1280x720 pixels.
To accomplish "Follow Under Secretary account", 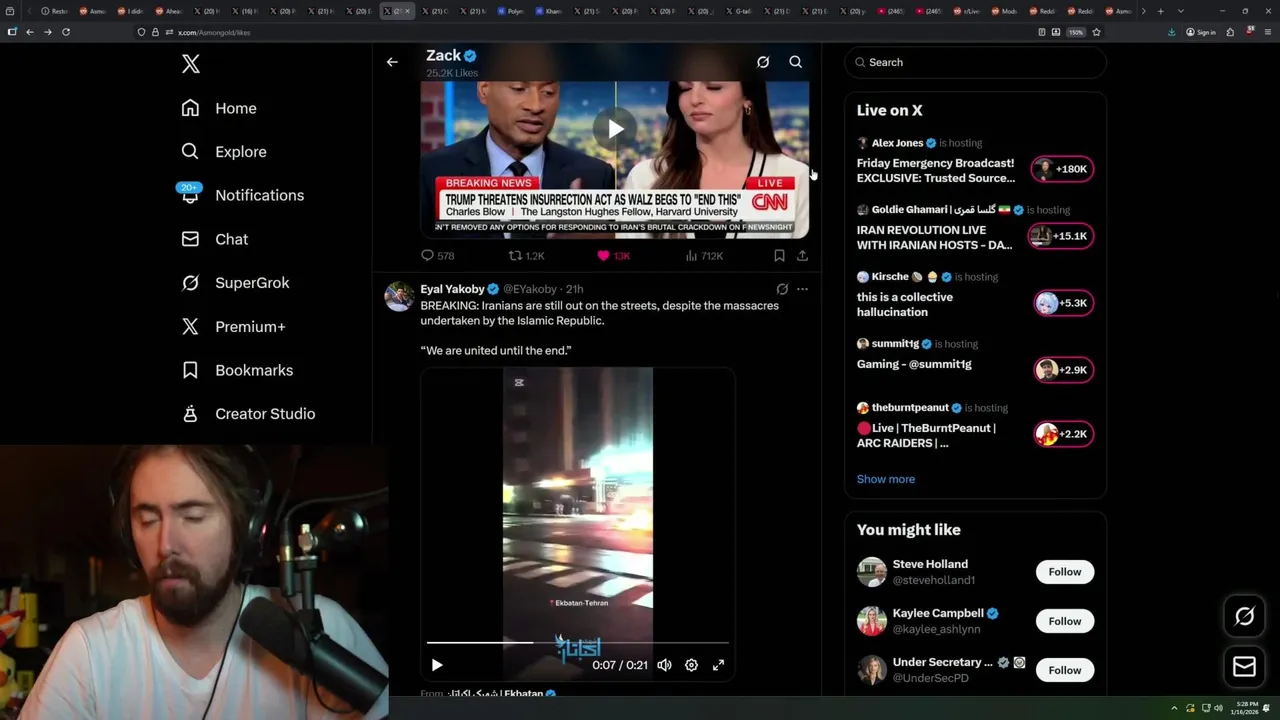I will point(1065,670).
